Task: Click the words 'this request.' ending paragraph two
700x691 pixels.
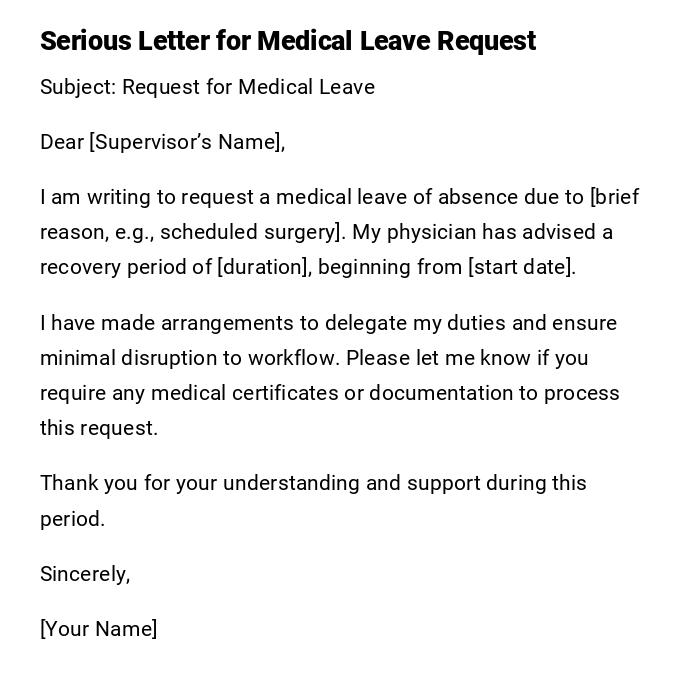Action: tap(99, 428)
